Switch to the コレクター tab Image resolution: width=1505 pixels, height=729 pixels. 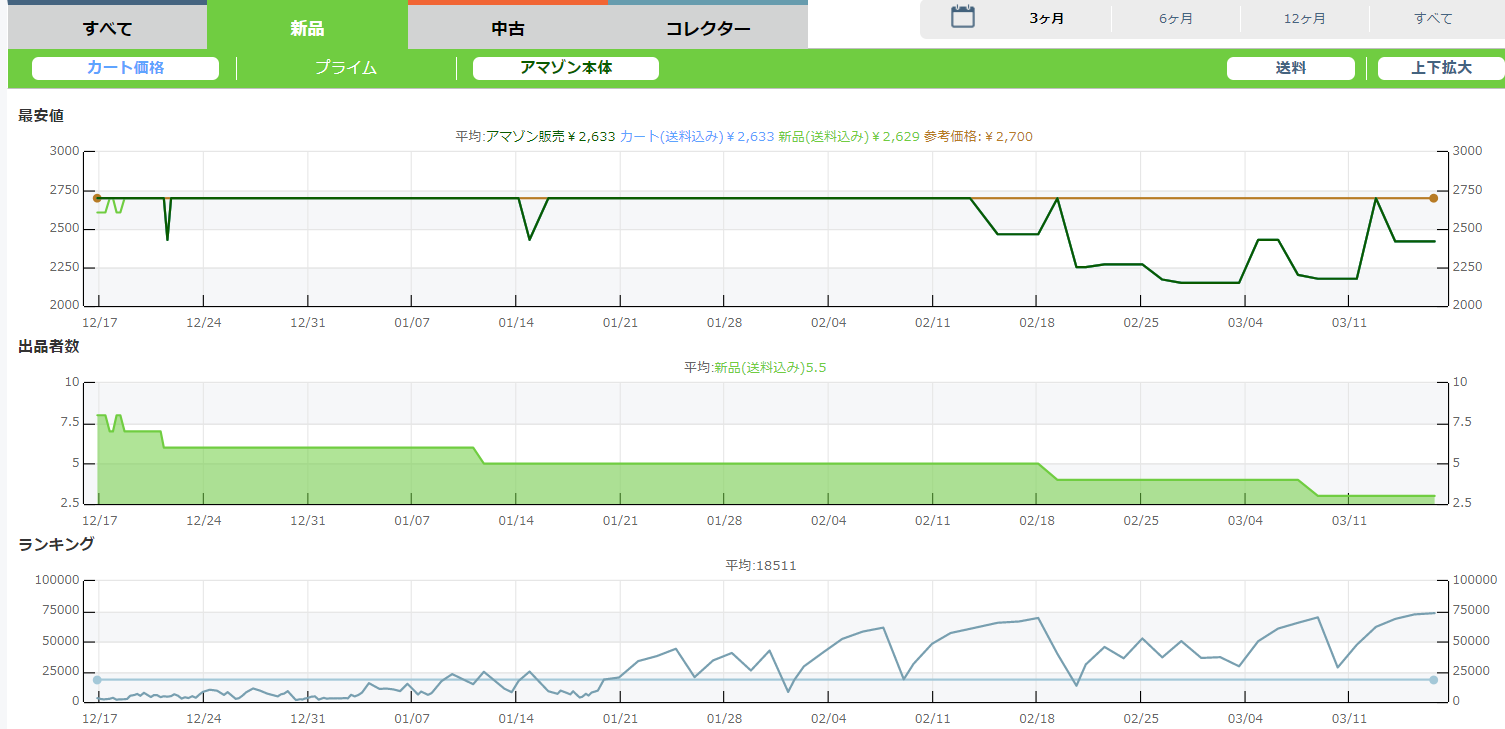tap(708, 28)
